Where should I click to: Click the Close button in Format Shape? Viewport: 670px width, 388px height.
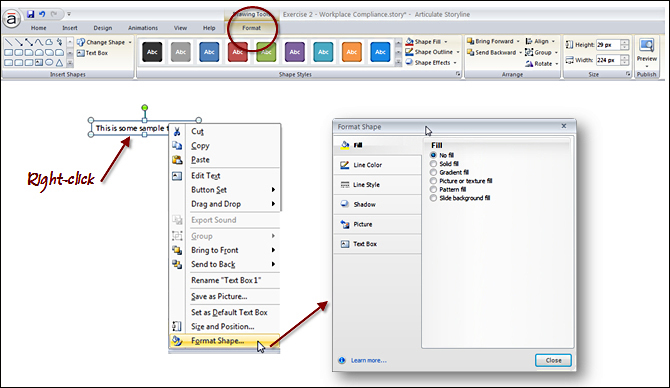point(553,360)
